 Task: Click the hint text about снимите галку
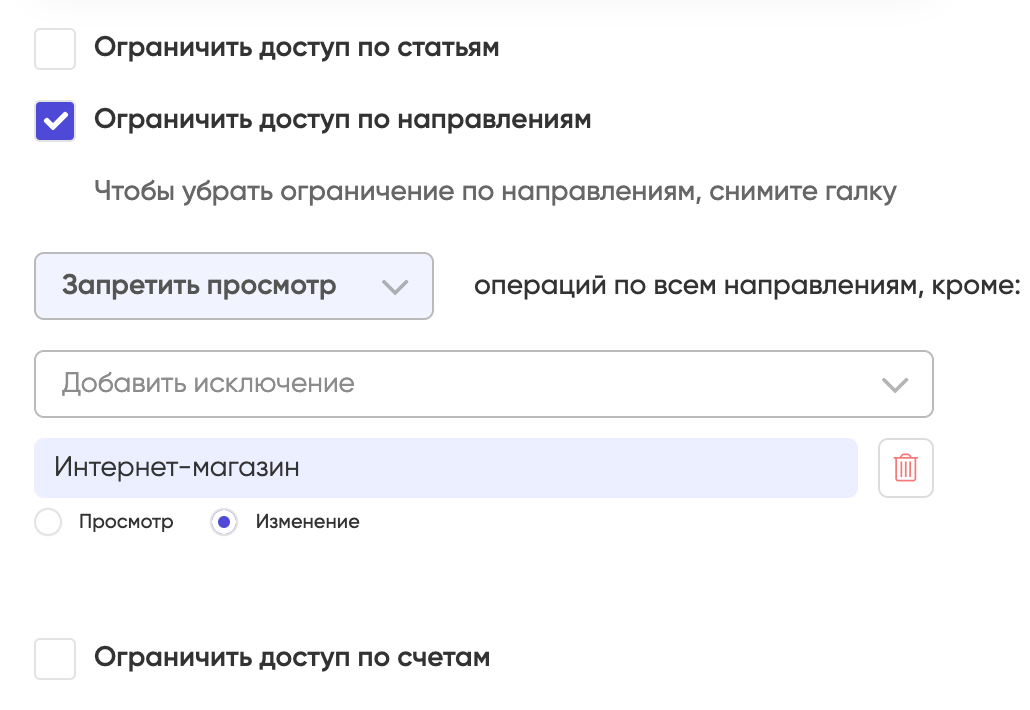click(x=495, y=192)
